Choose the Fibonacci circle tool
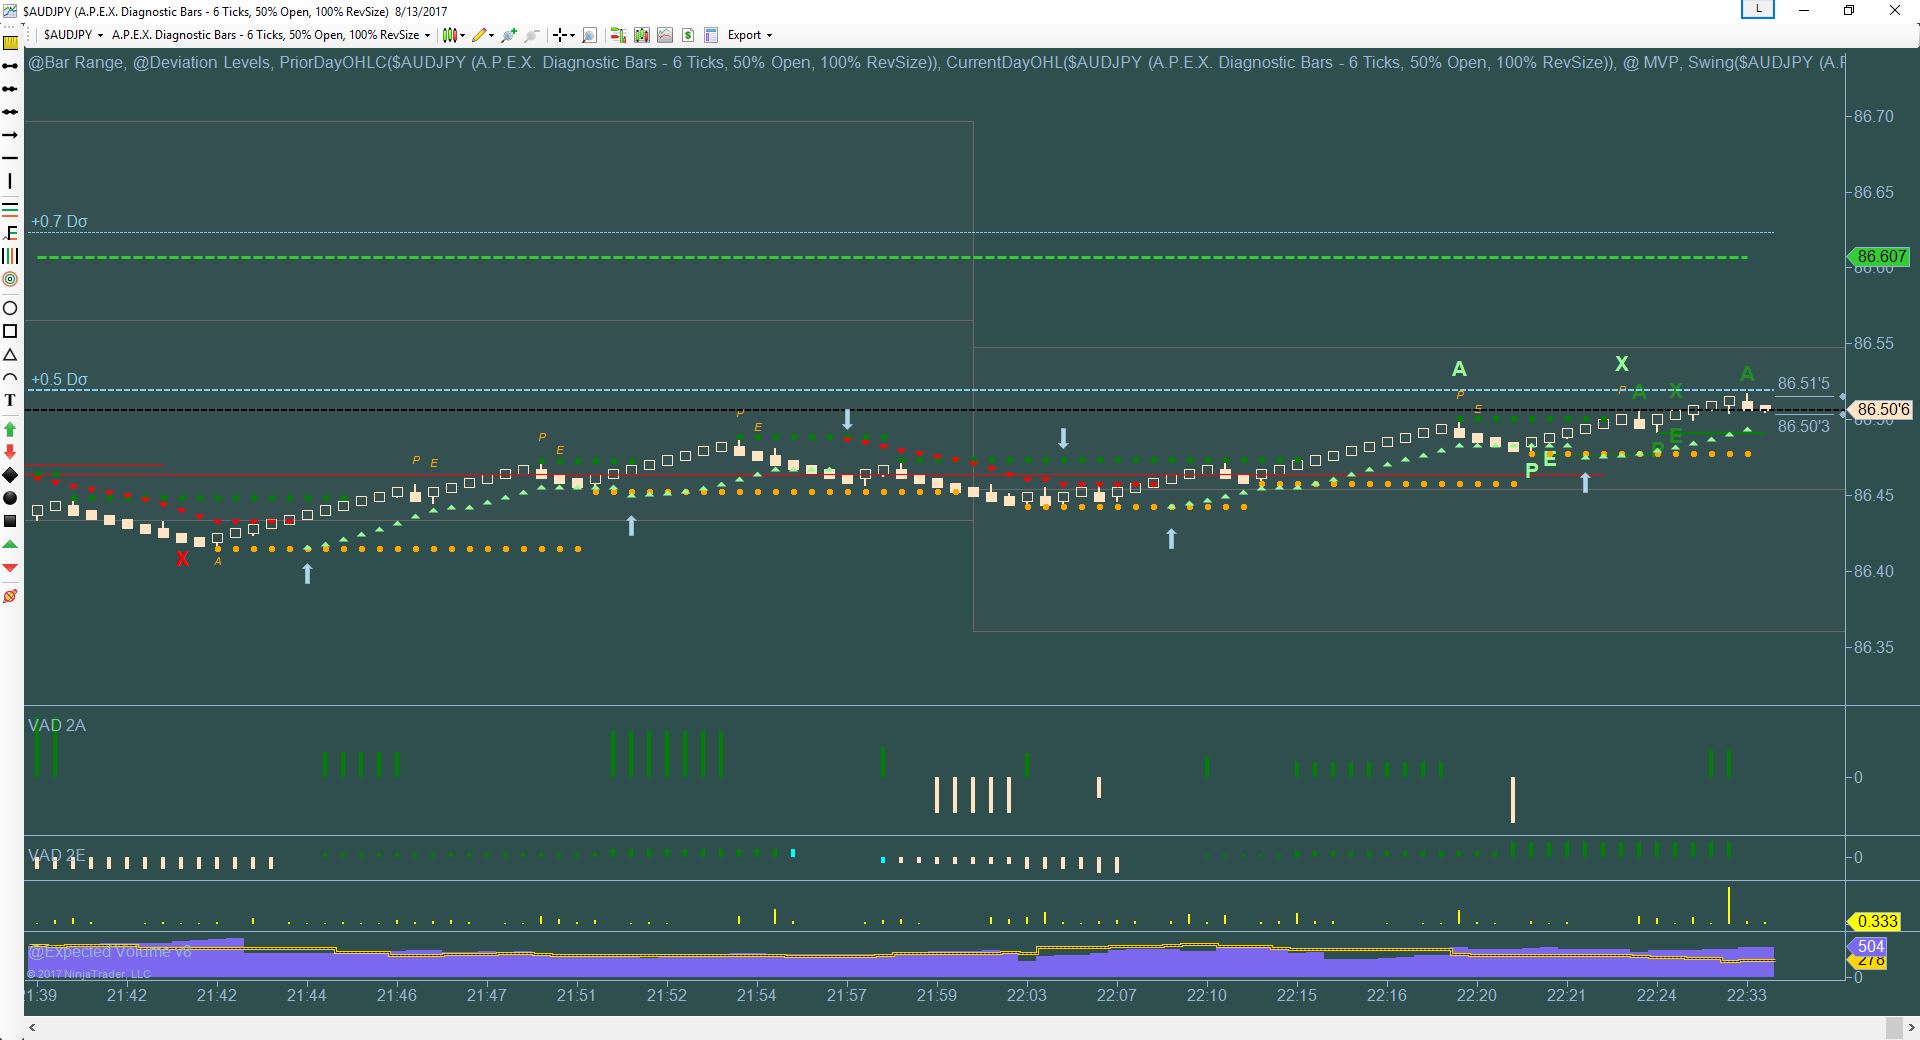Screen dimensions: 1920x1040 (10, 279)
